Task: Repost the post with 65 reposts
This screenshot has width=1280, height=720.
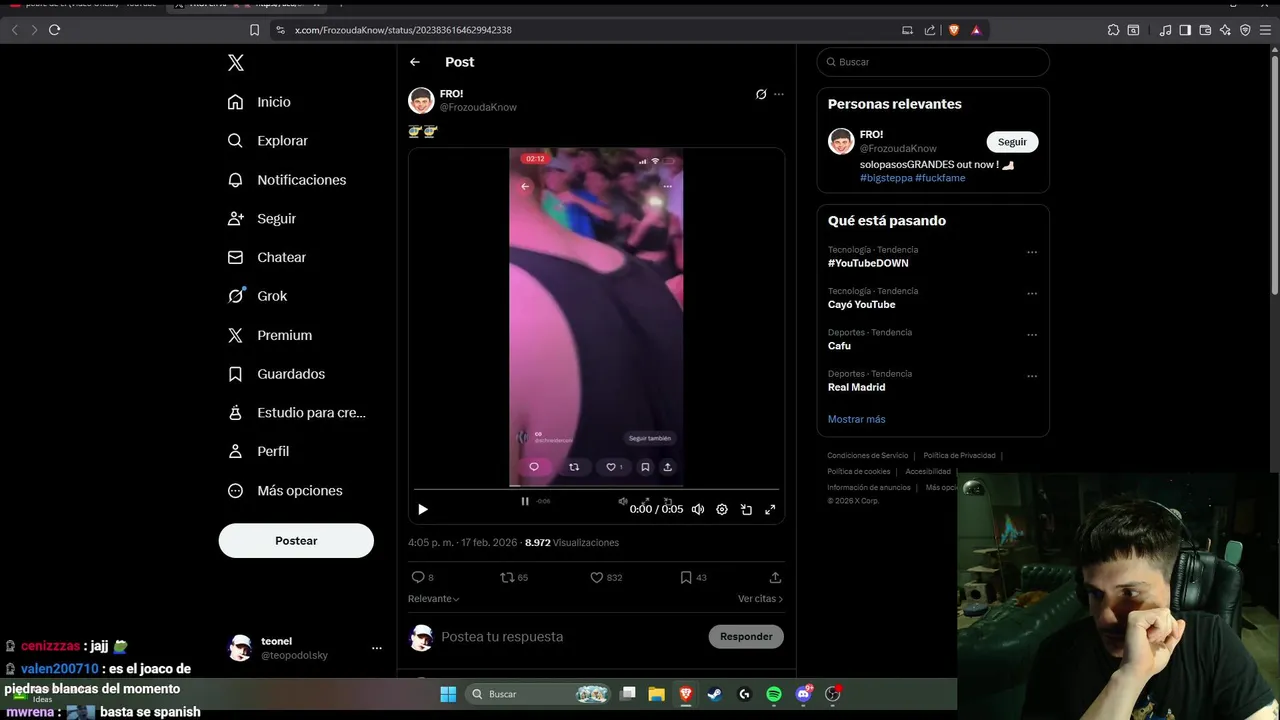Action: (x=508, y=577)
